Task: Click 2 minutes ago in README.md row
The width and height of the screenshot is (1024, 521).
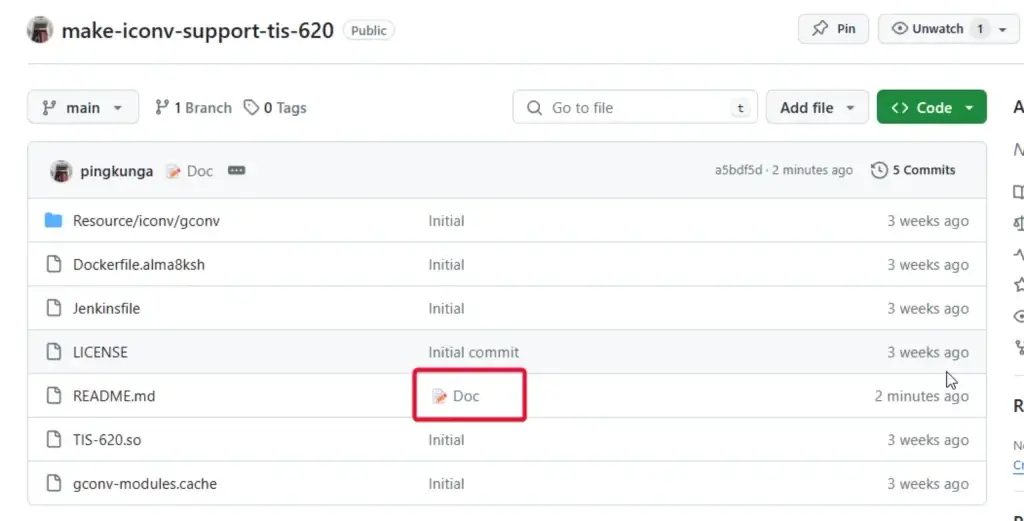Action: pyautogui.click(x=921, y=396)
